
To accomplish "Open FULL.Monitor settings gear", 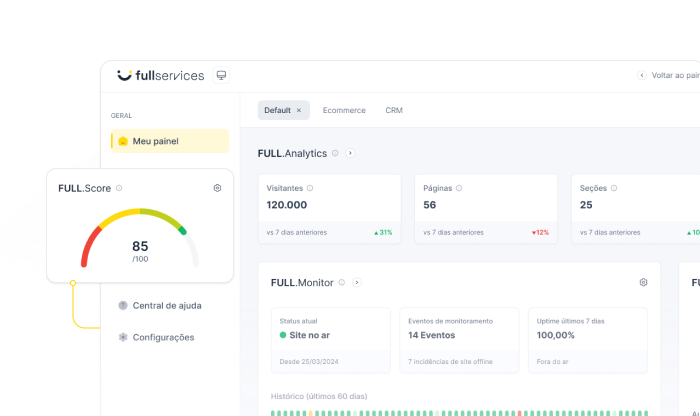I will tap(643, 282).
